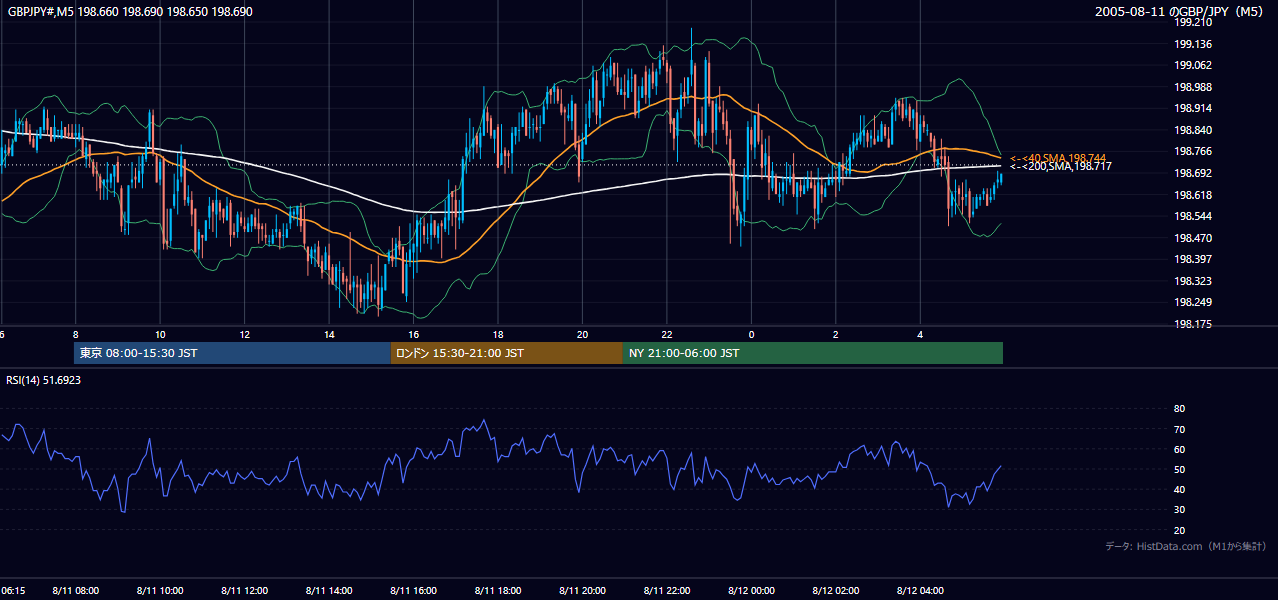Screen dimensions: 1278x600
Task: Click the 2005-08-11 GBP/JPY (M5) chart title
Action: point(1181,11)
